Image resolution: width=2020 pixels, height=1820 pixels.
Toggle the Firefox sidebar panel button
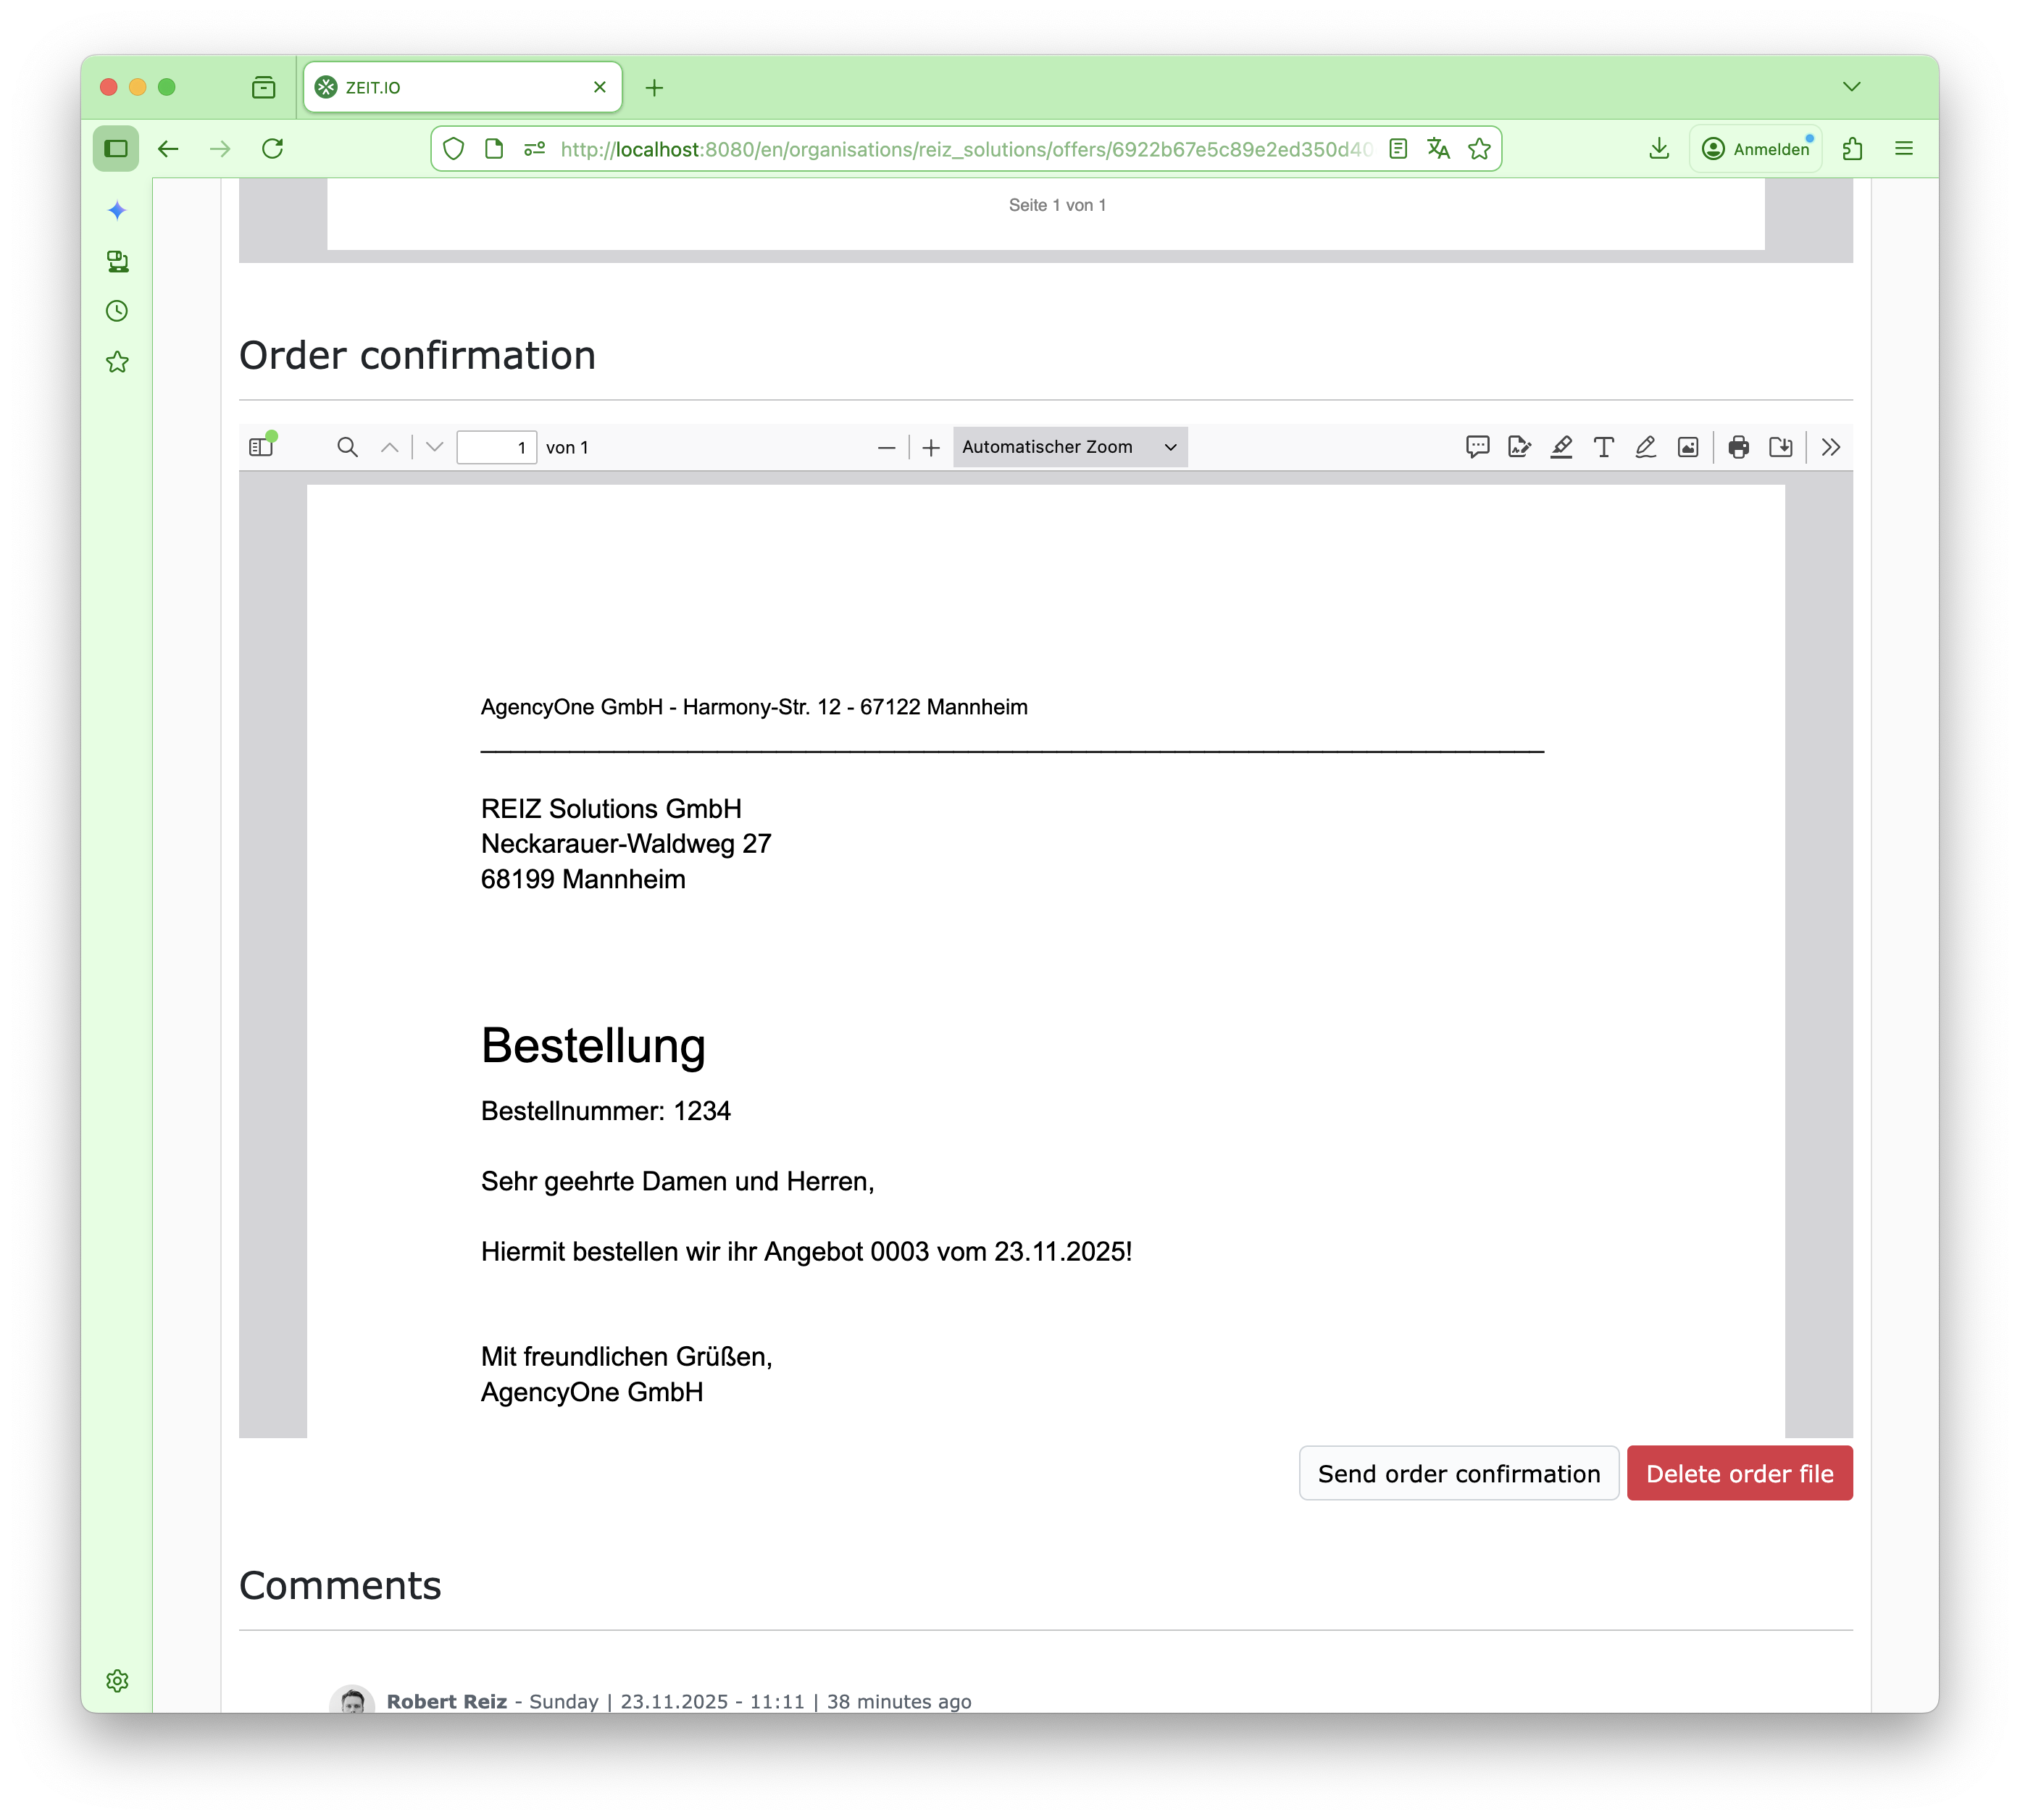(x=116, y=149)
